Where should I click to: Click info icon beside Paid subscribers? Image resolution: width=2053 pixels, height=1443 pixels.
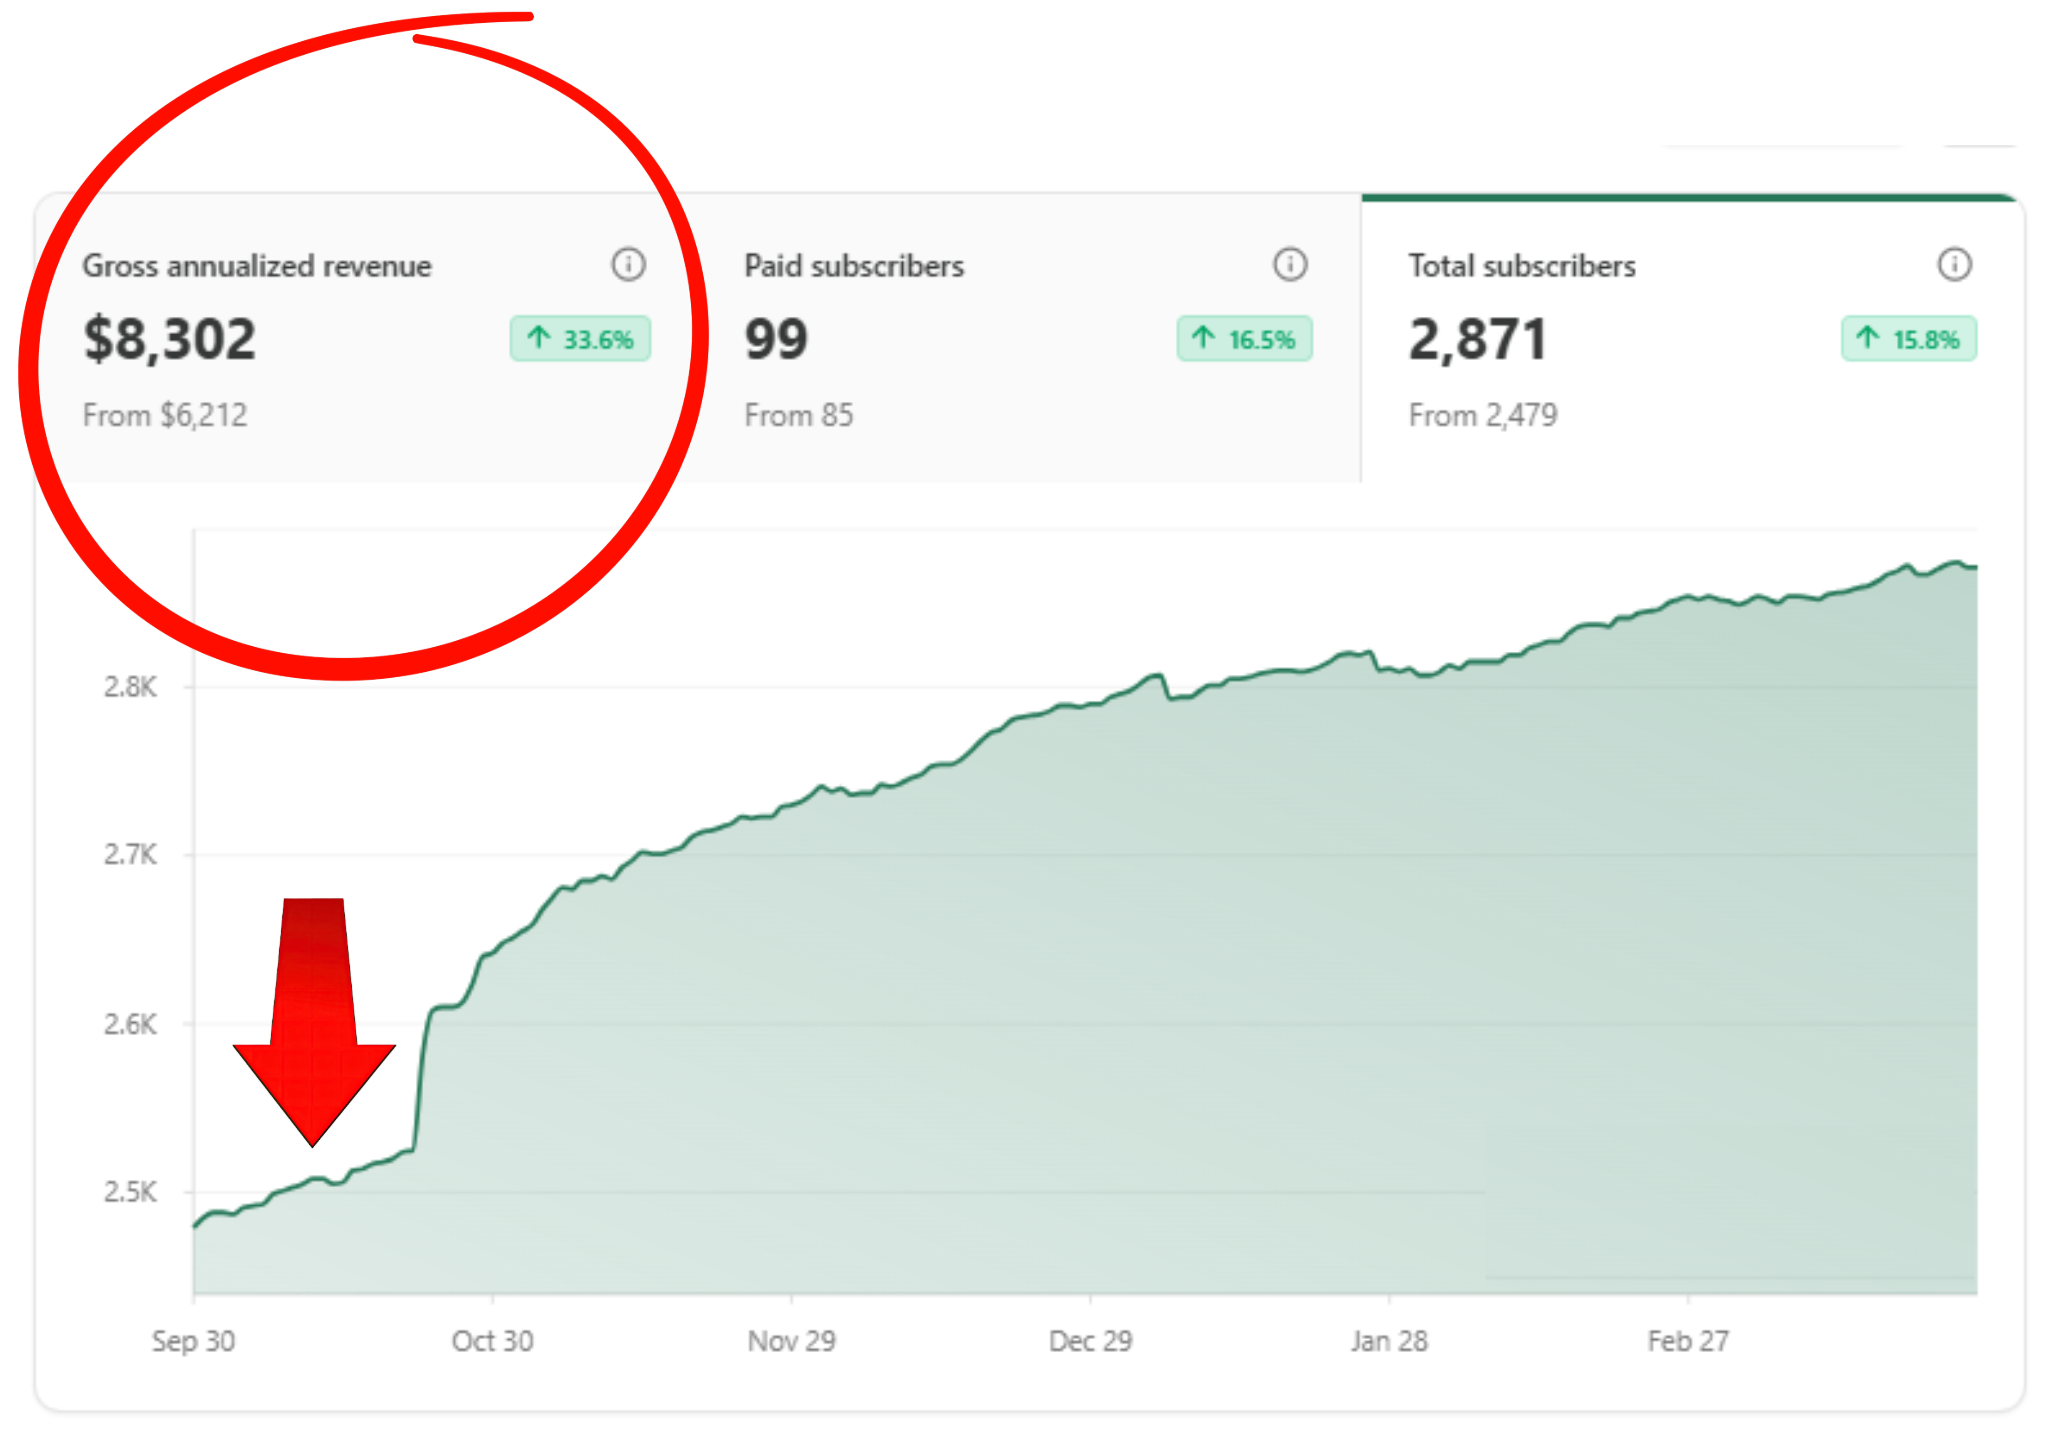click(x=1290, y=265)
